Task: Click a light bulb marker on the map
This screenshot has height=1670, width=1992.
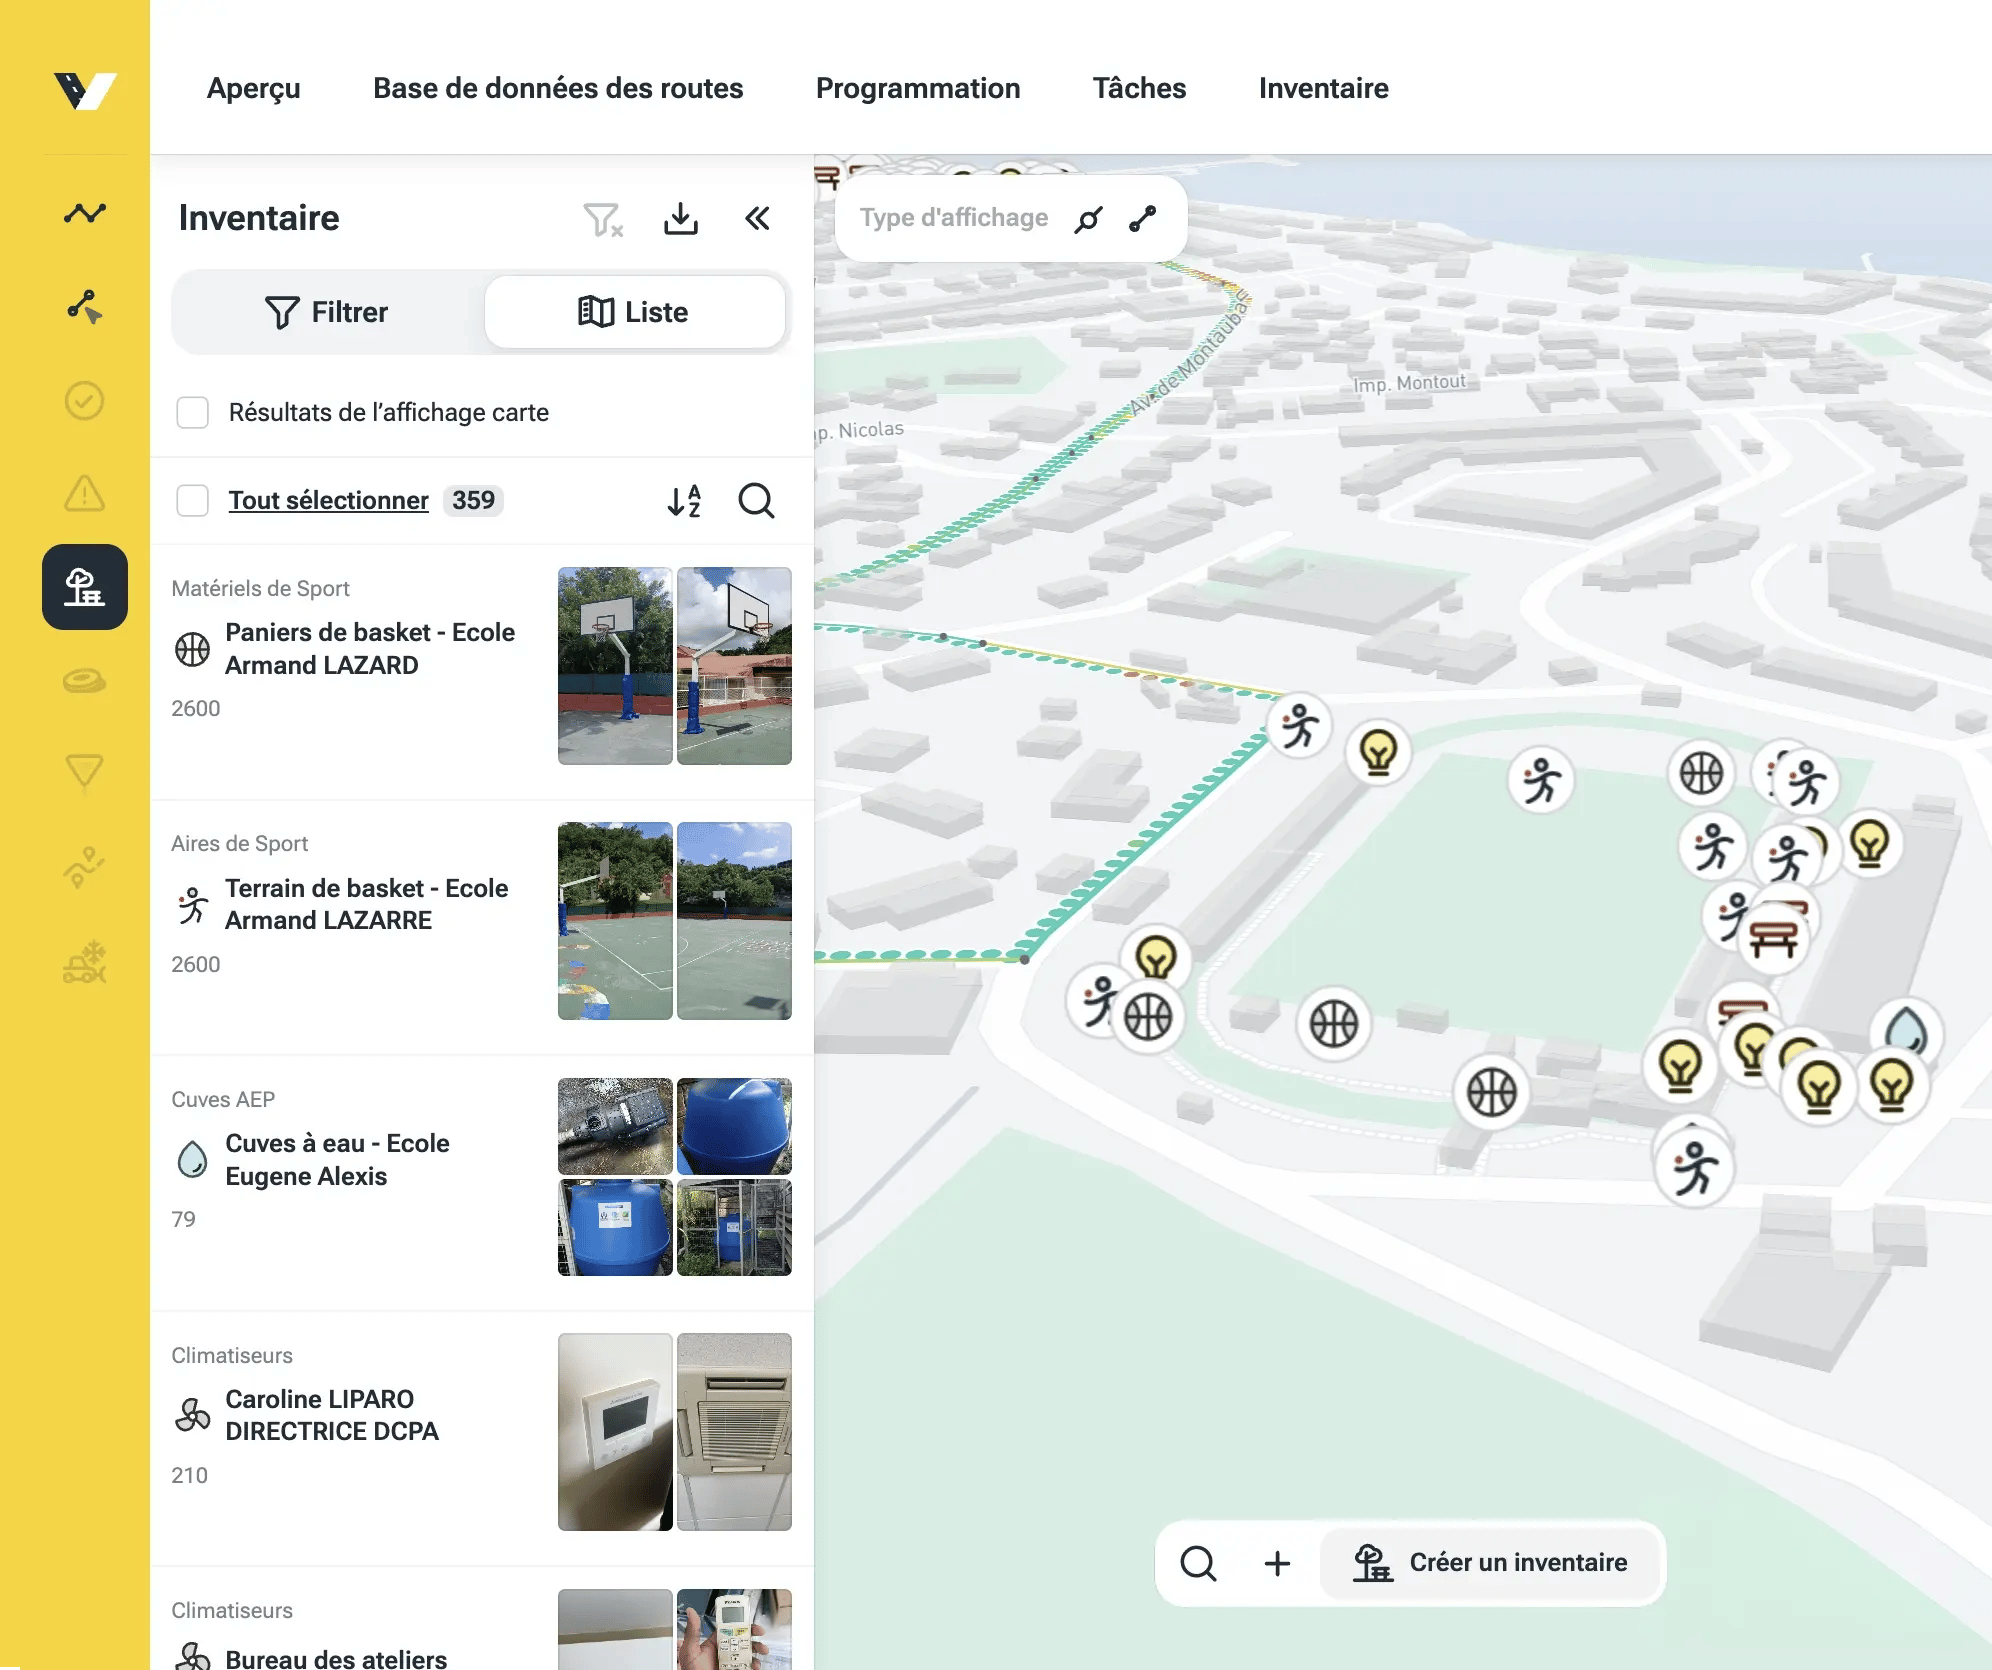Action: (1379, 754)
